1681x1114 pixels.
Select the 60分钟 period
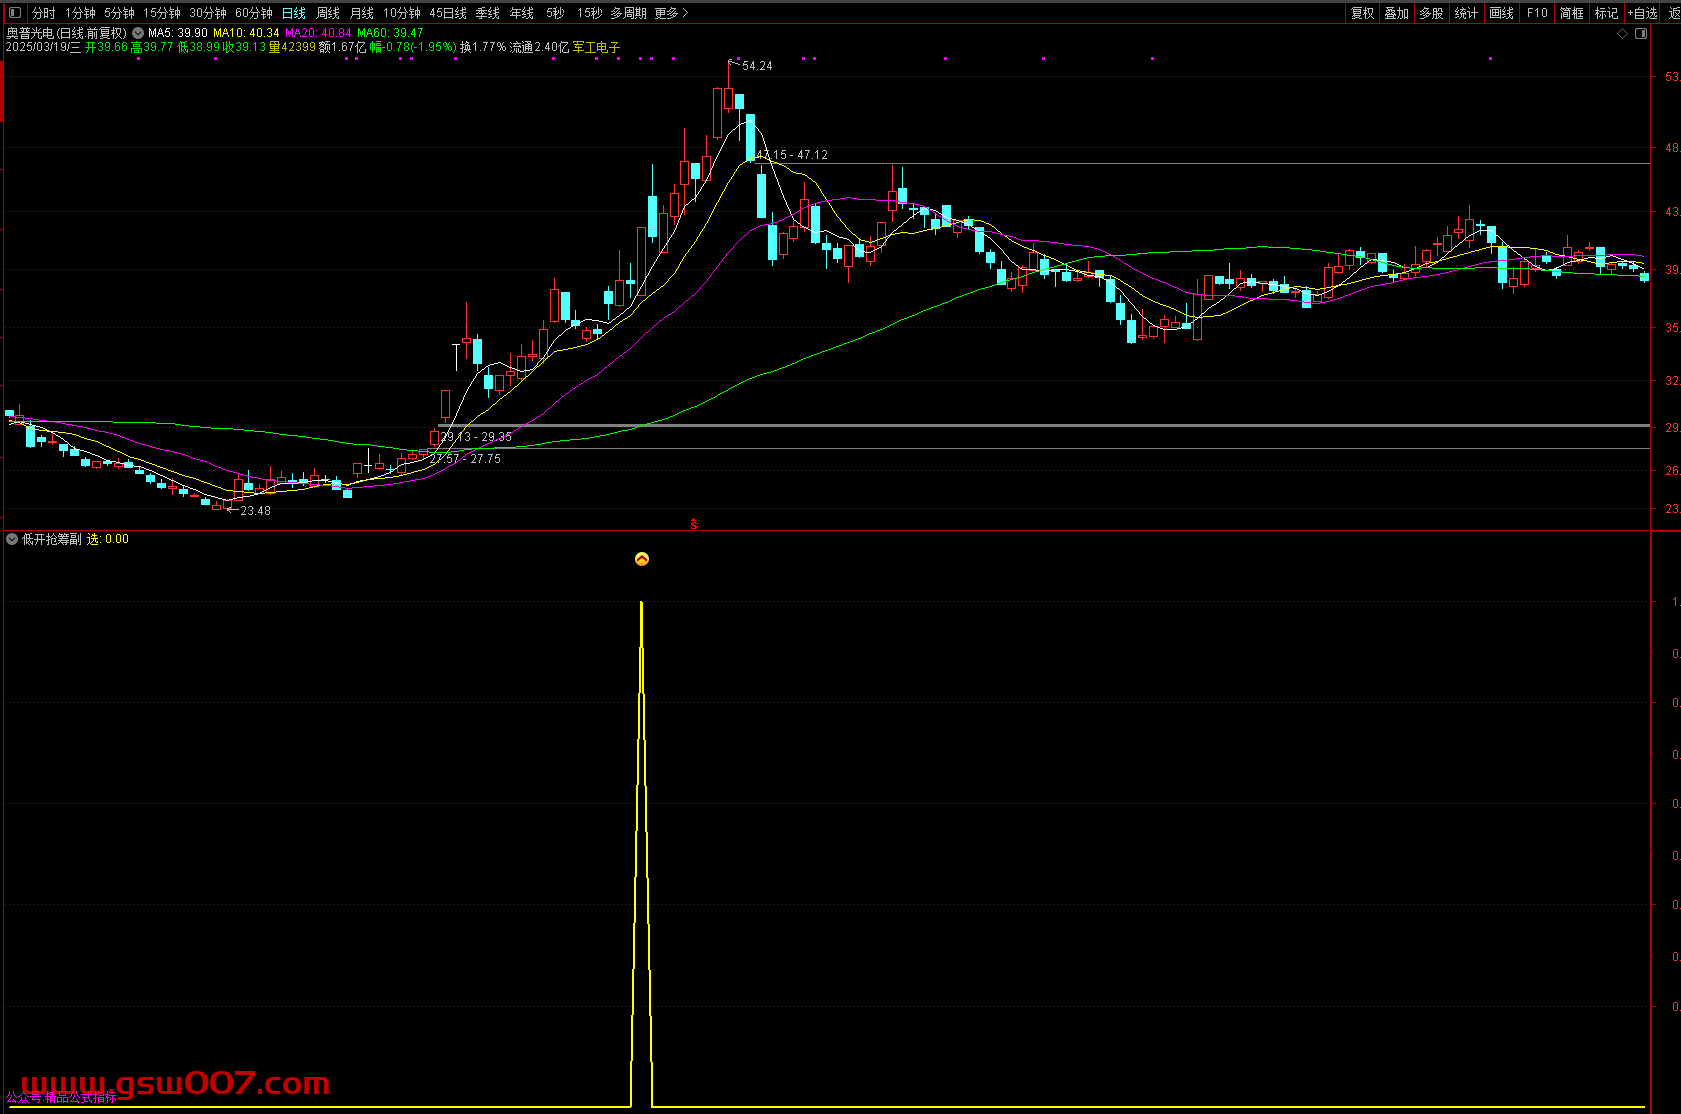(254, 13)
